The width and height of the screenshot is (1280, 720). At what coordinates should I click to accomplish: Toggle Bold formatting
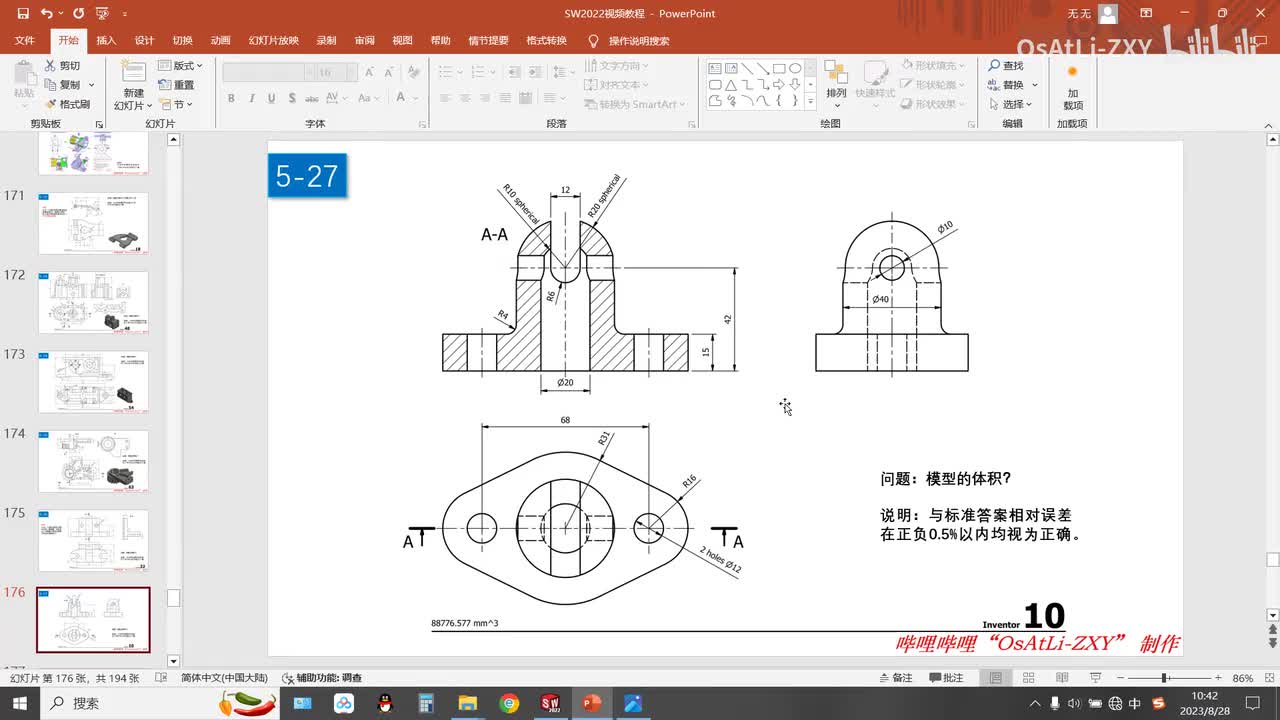pyautogui.click(x=231, y=98)
